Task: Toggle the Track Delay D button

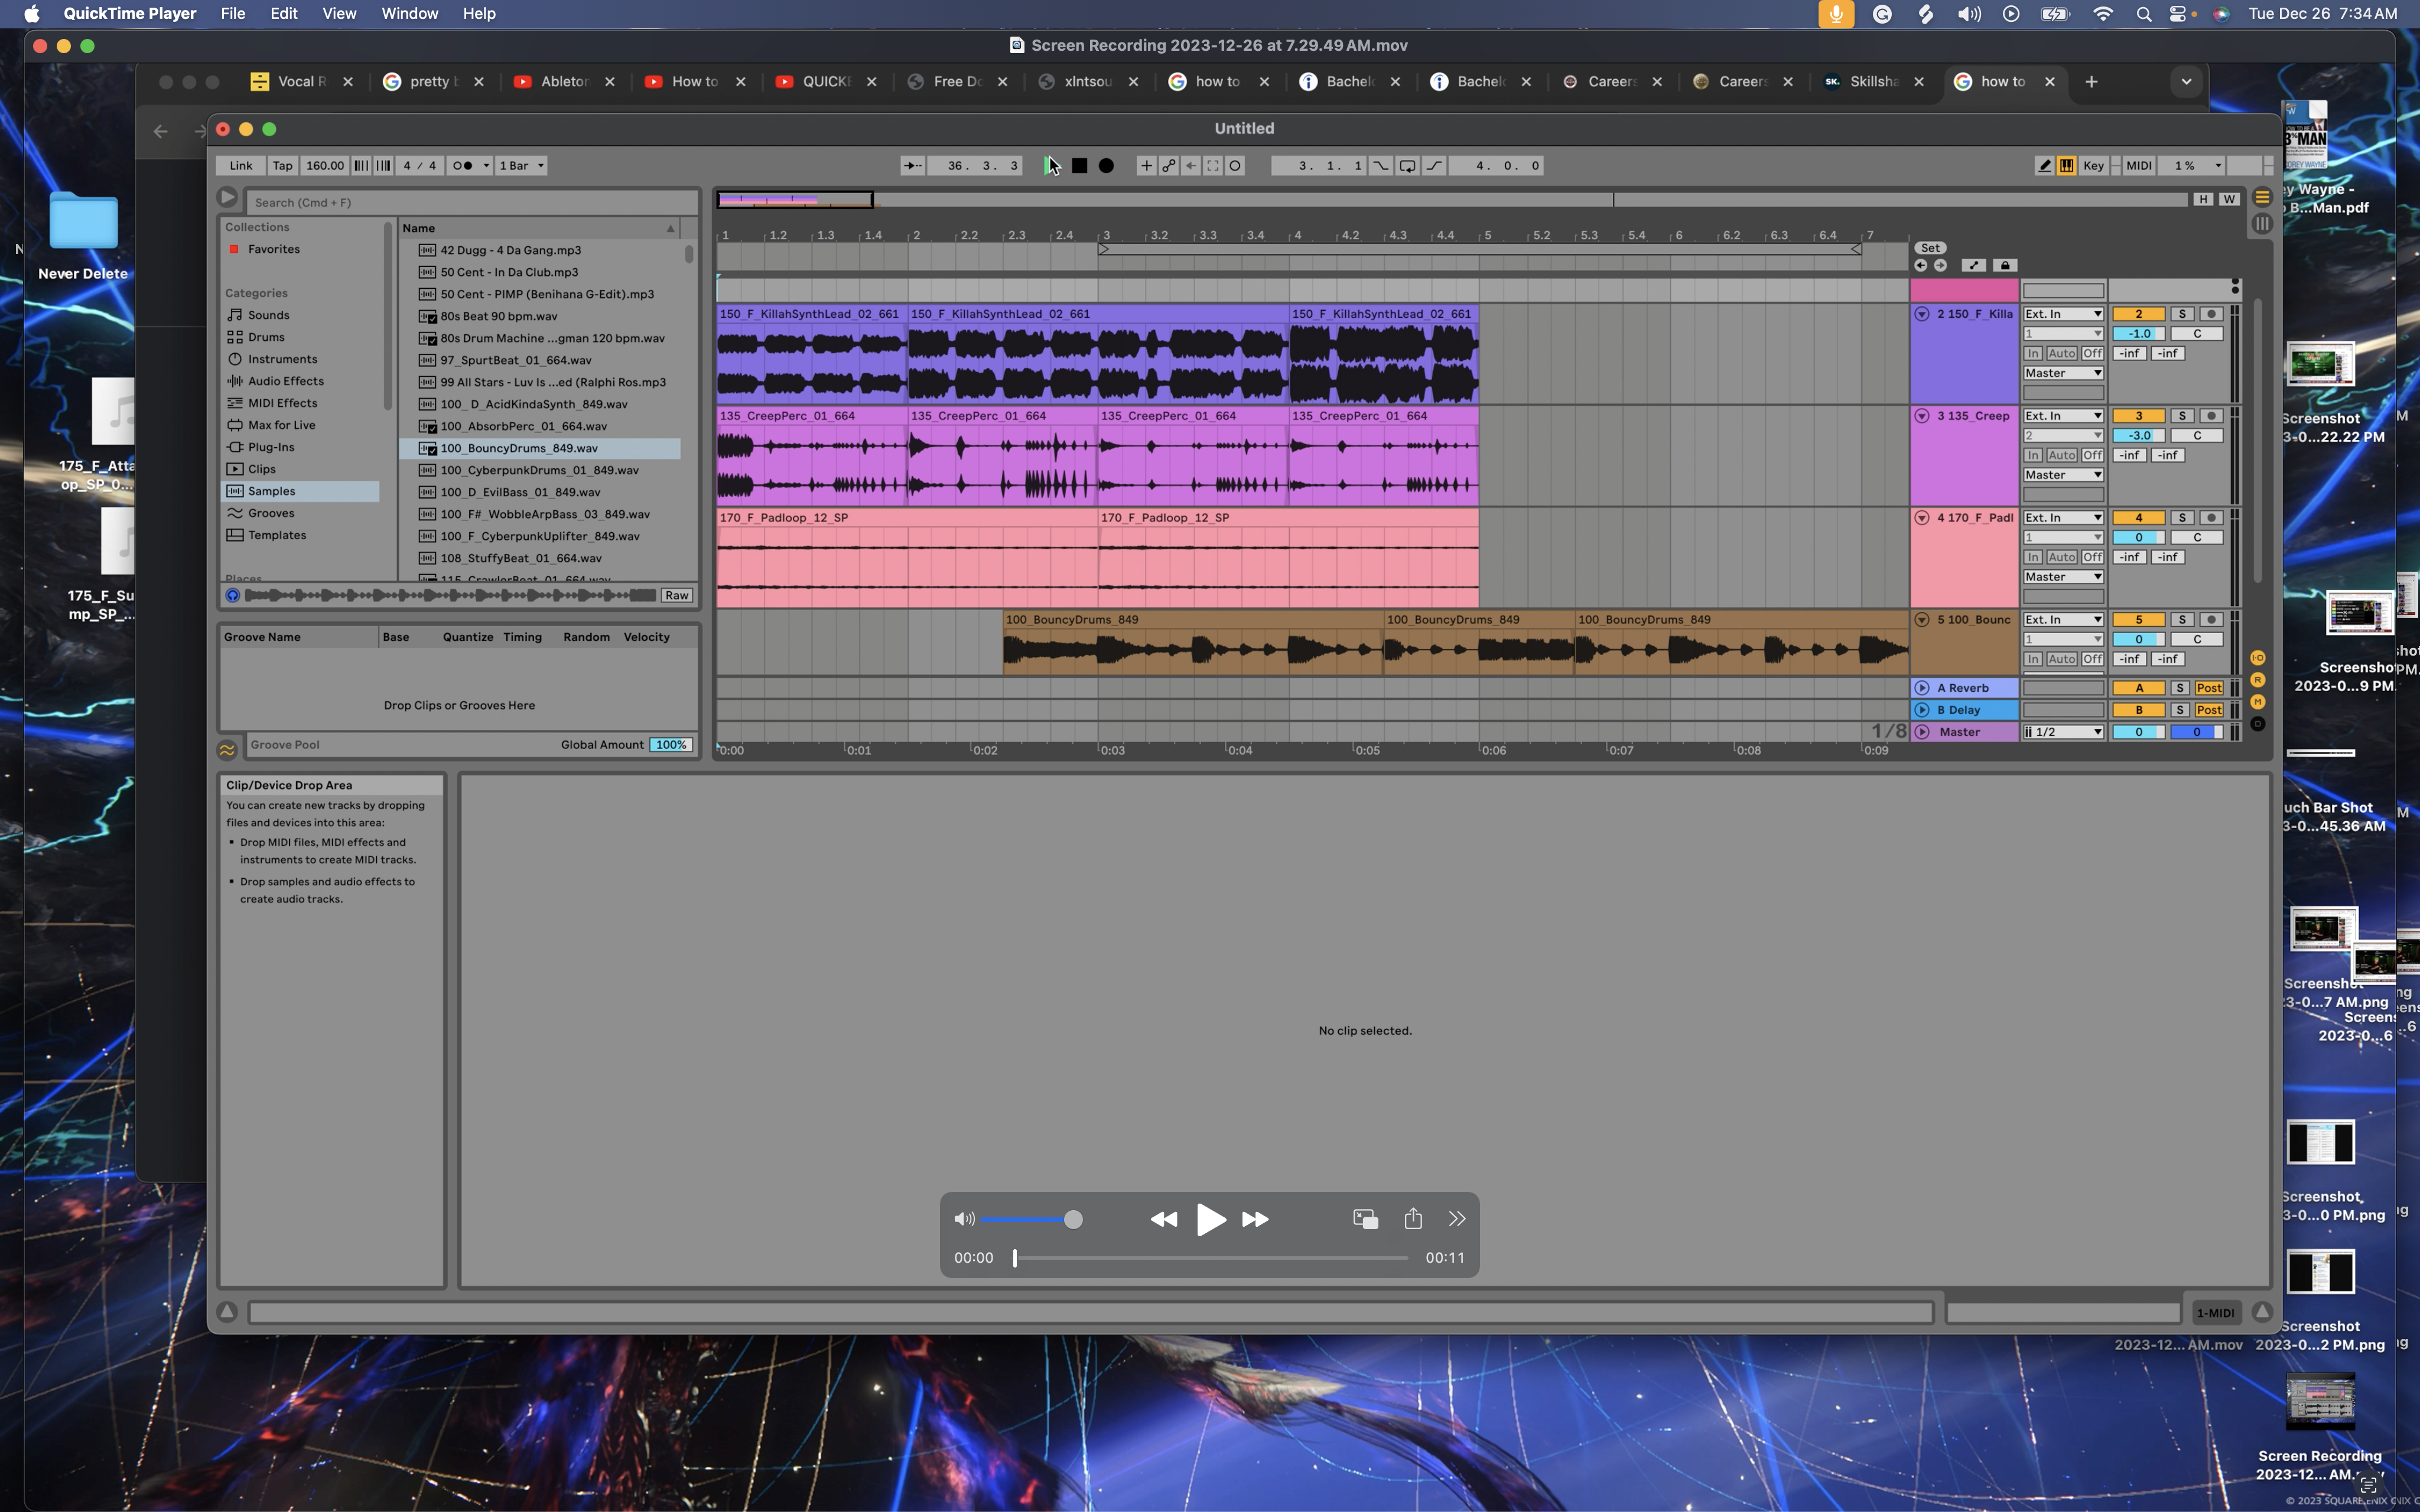Action: (x=2258, y=724)
